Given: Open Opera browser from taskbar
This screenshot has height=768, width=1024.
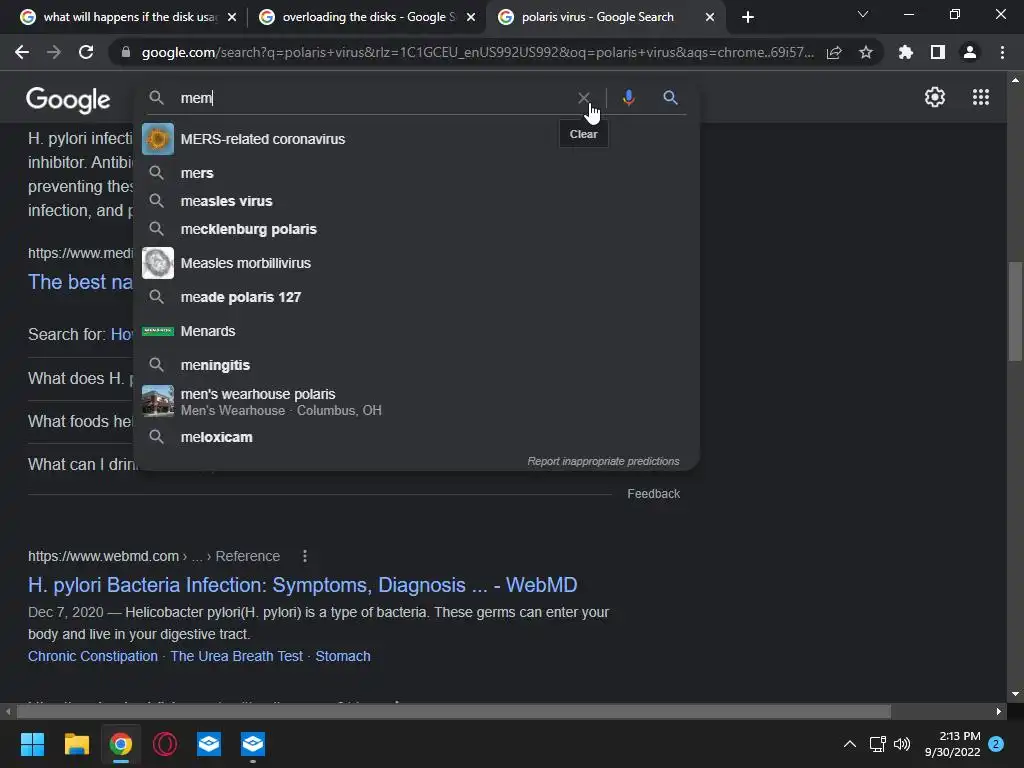Looking at the screenshot, I should click(x=165, y=744).
